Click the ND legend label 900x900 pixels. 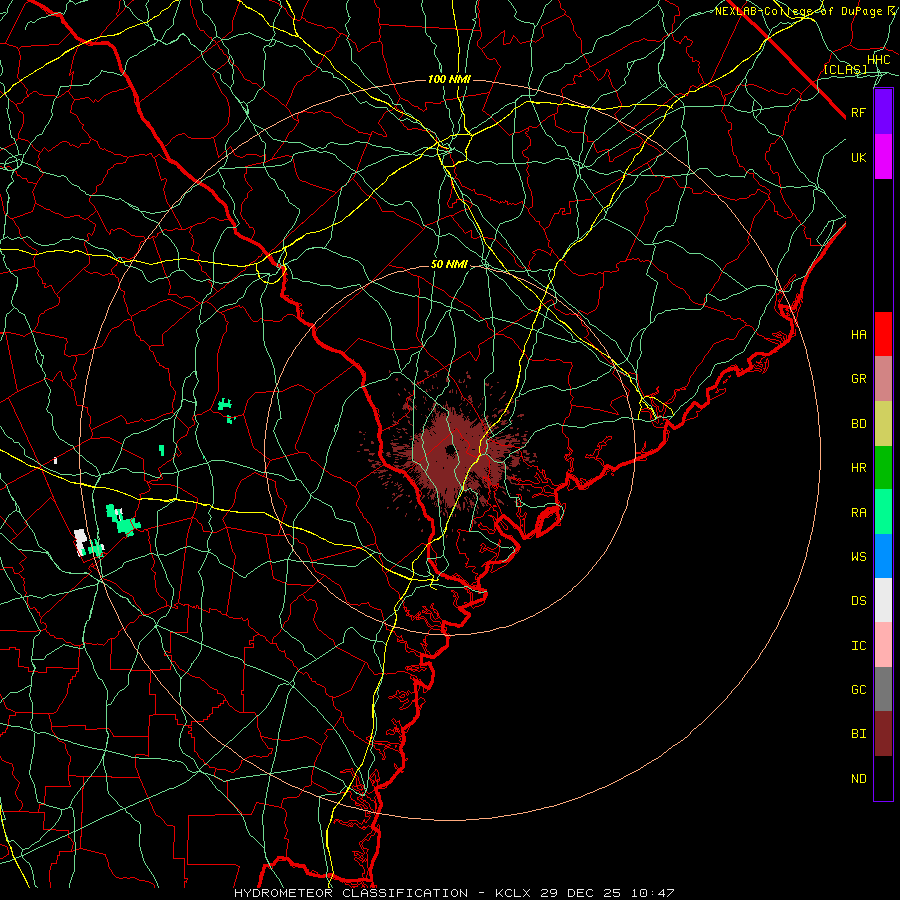click(x=859, y=779)
